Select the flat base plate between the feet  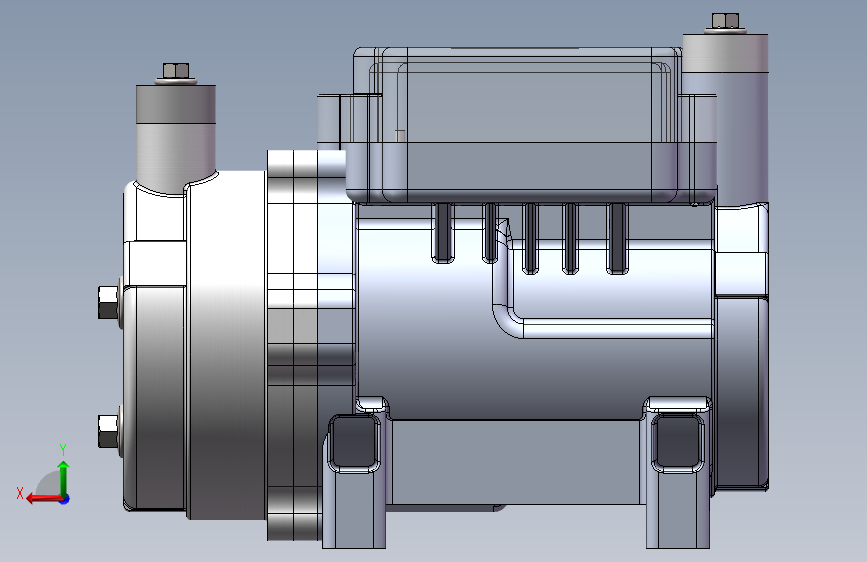514,462
